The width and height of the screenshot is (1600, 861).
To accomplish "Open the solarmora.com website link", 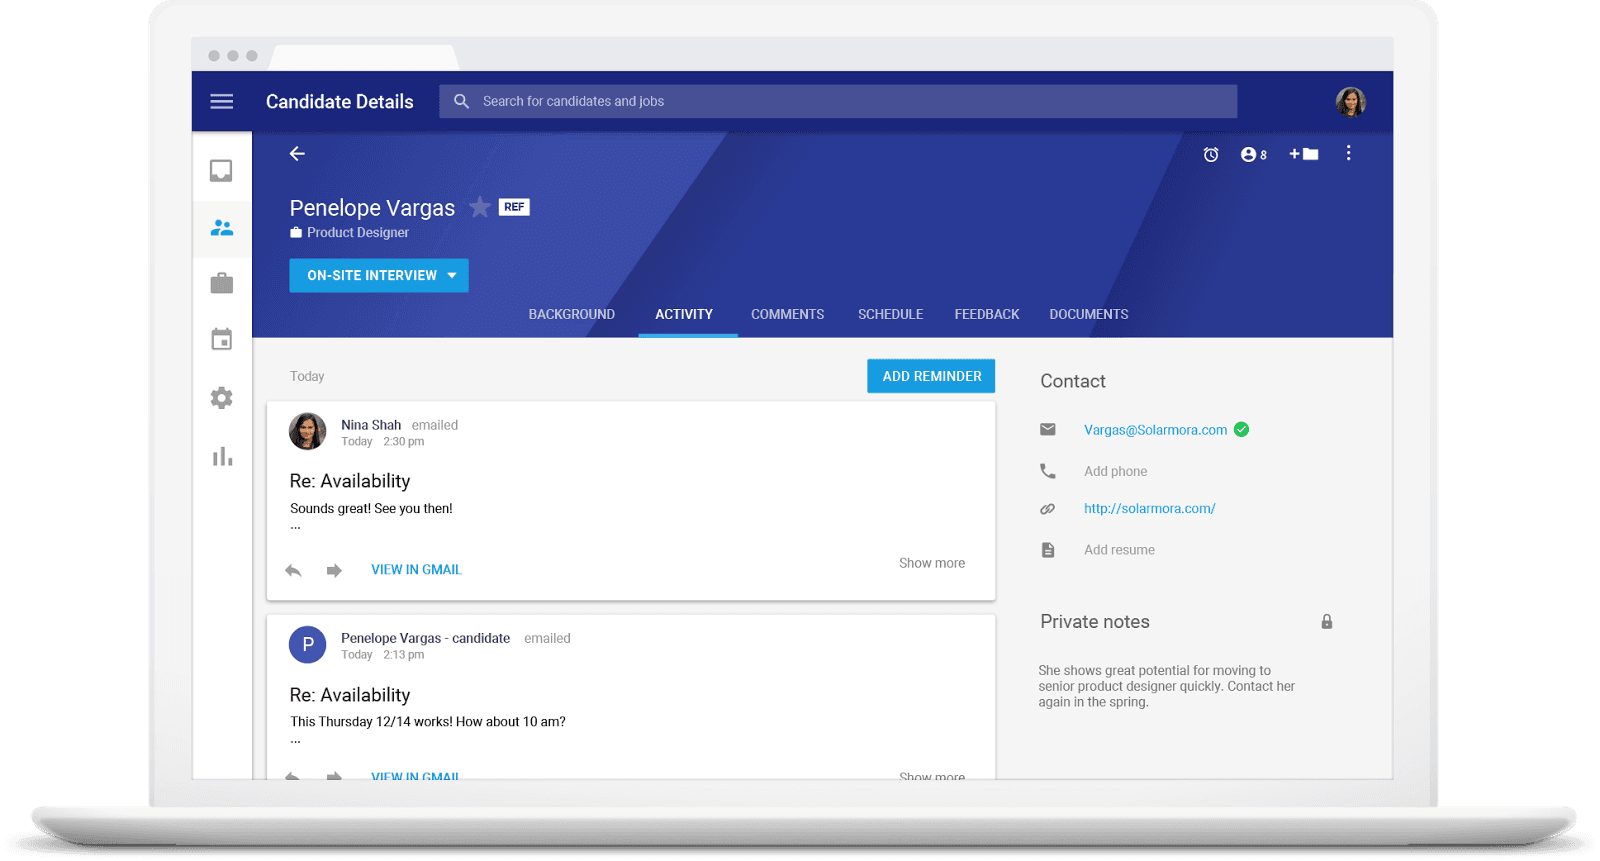I will 1149,508.
